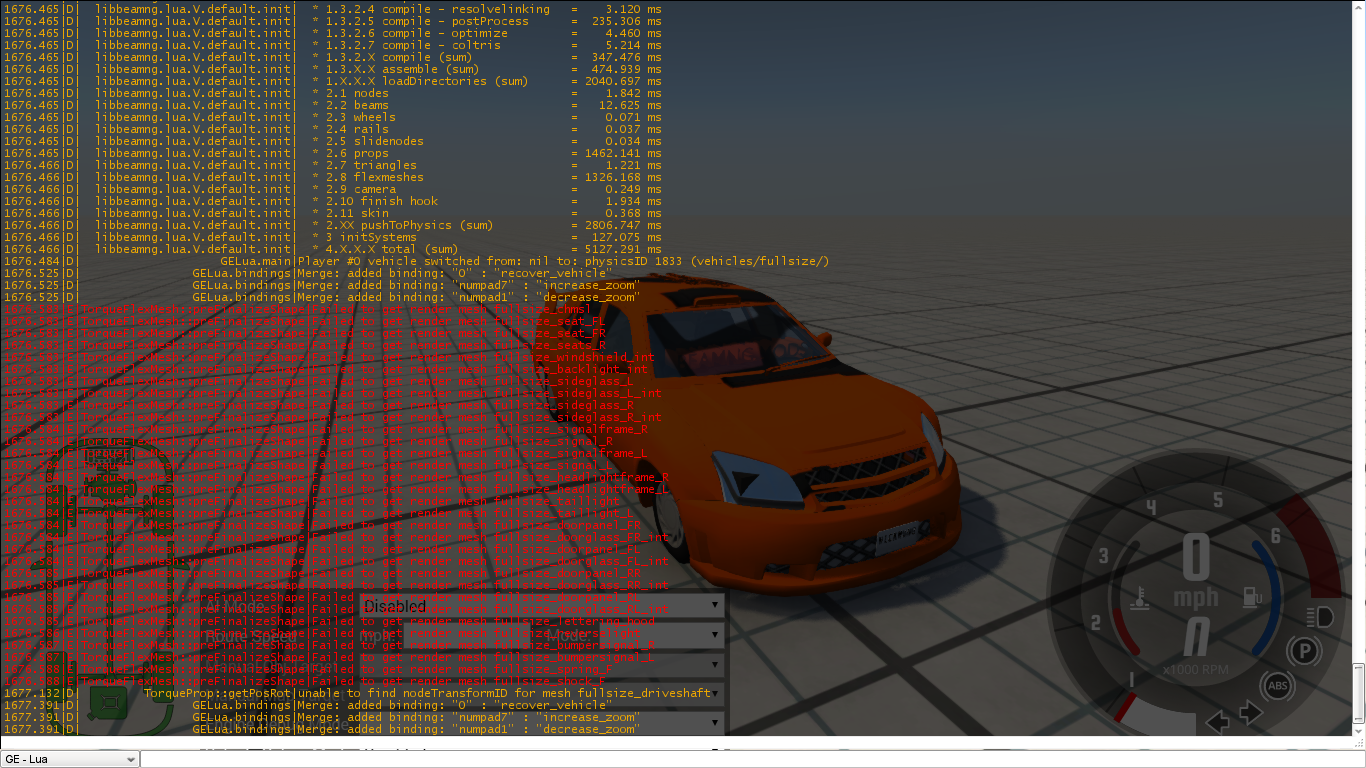
Task: Click the green fuel tank damage icon
Action: pyautogui.click(x=106, y=703)
